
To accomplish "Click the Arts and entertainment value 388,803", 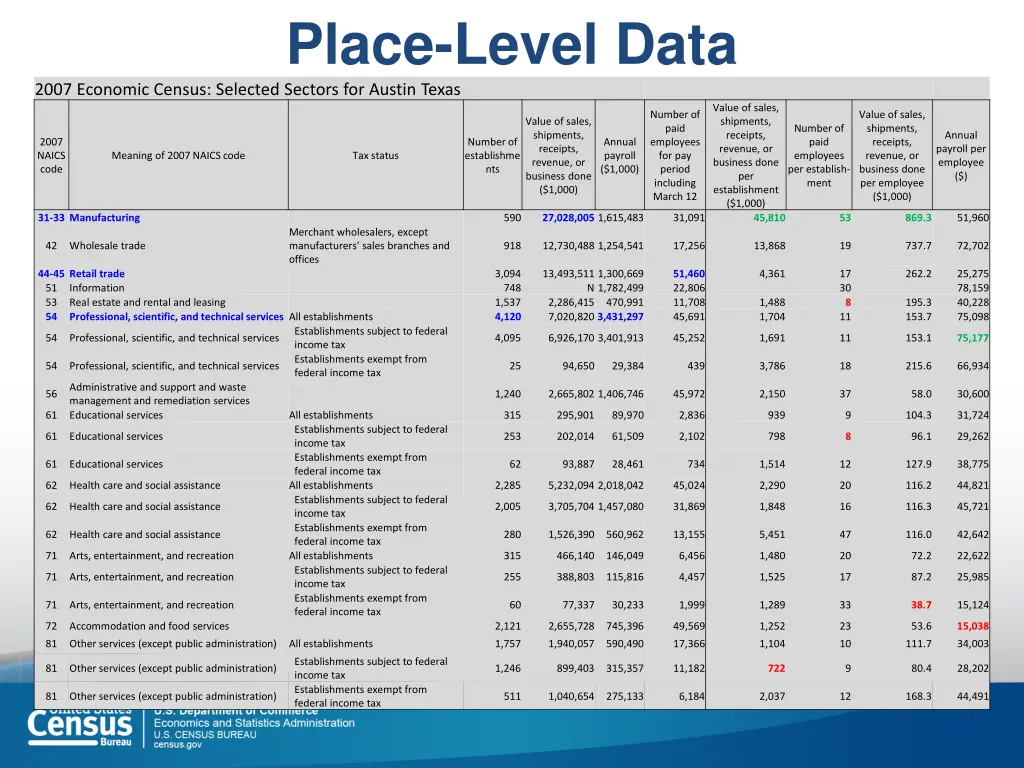I will [x=575, y=577].
